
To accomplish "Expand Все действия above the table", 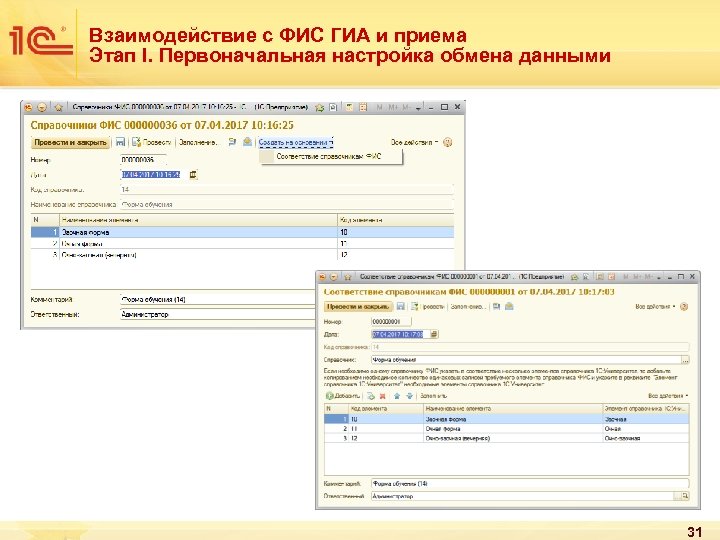I will click(x=668, y=395).
